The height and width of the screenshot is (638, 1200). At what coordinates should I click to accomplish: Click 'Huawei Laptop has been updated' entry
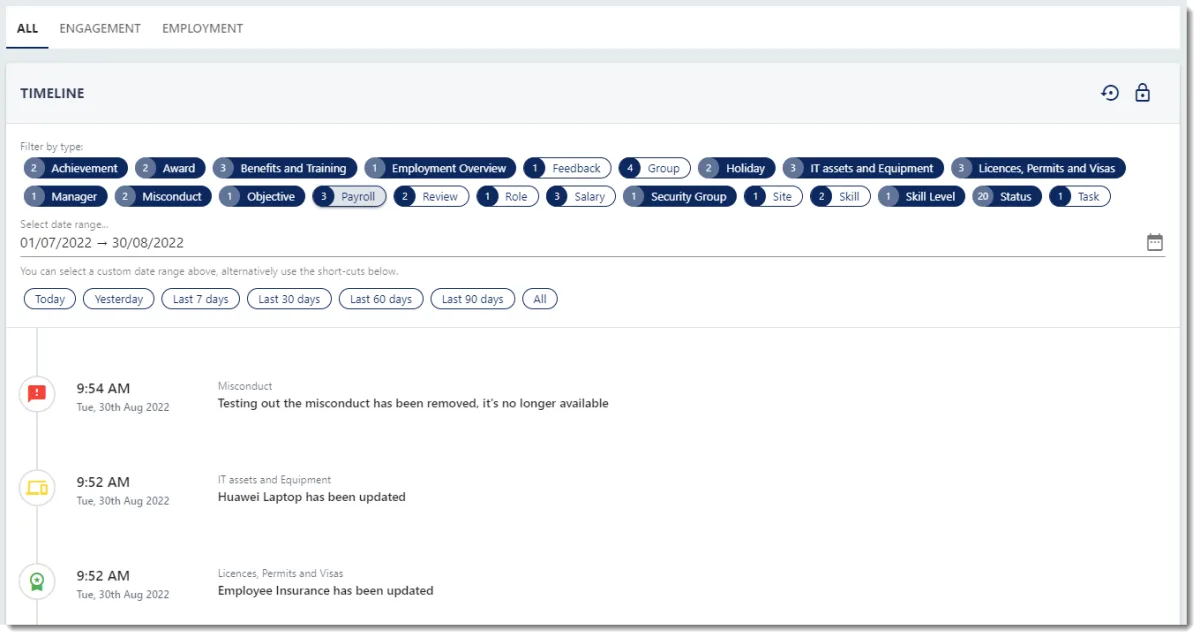point(312,497)
